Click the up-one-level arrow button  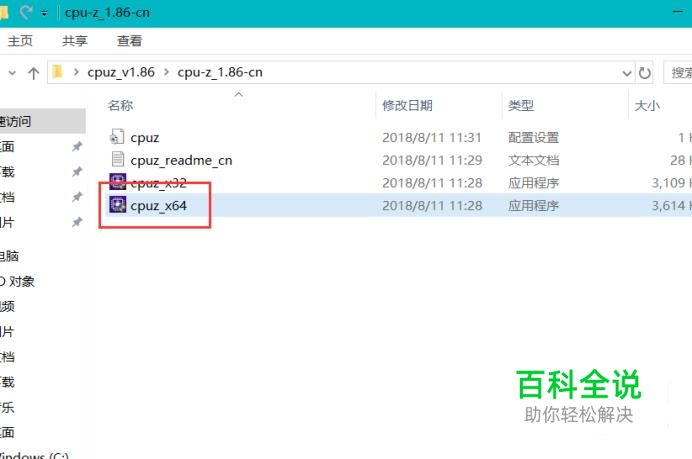pos(34,73)
